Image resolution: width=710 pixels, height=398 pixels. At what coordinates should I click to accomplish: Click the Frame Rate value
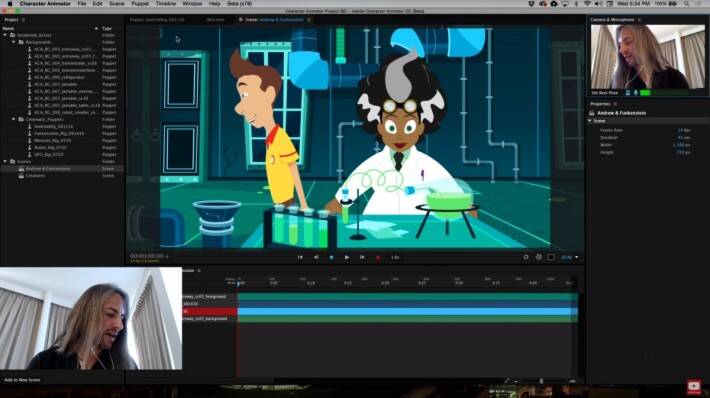(x=684, y=130)
